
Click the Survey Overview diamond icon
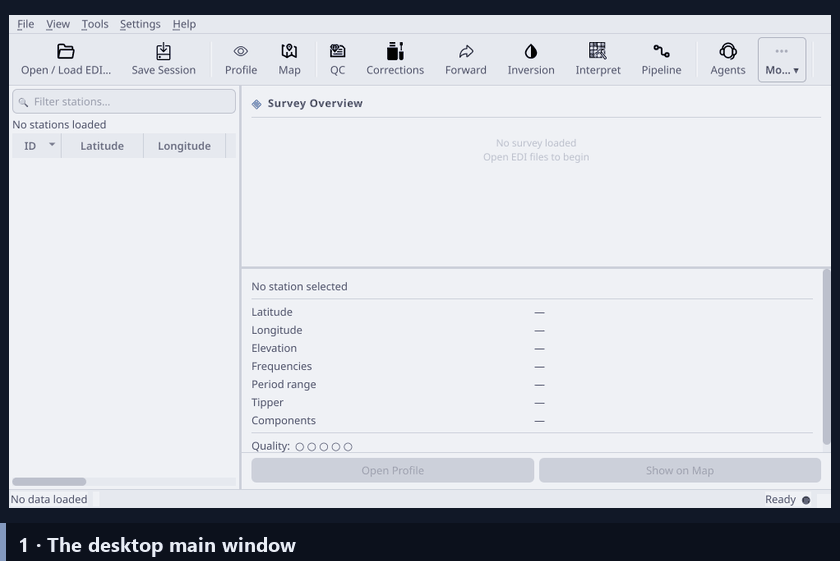(257, 103)
